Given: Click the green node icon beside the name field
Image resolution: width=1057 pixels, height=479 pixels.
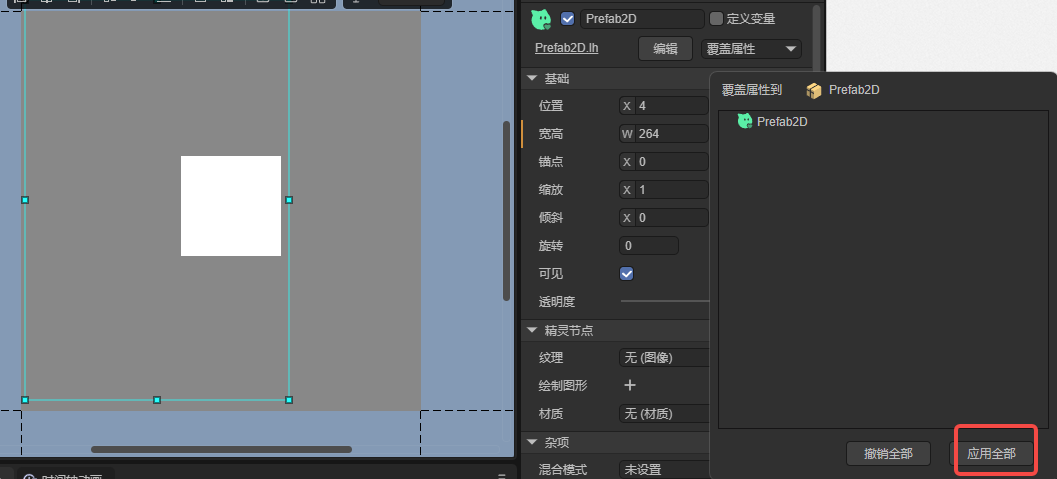Looking at the screenshot, I should click(x=541, y=19).
